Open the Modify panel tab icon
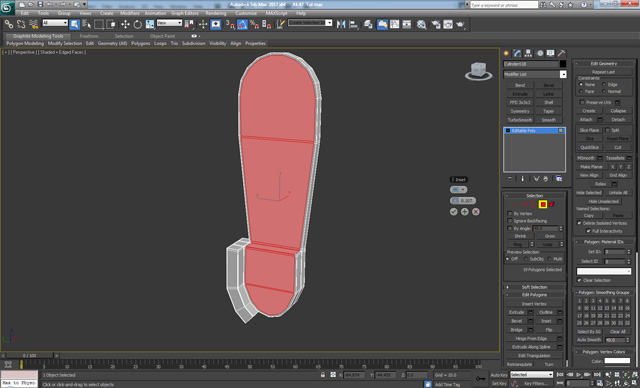The height and width of the screenshot is (388, 640). point(518,53)
